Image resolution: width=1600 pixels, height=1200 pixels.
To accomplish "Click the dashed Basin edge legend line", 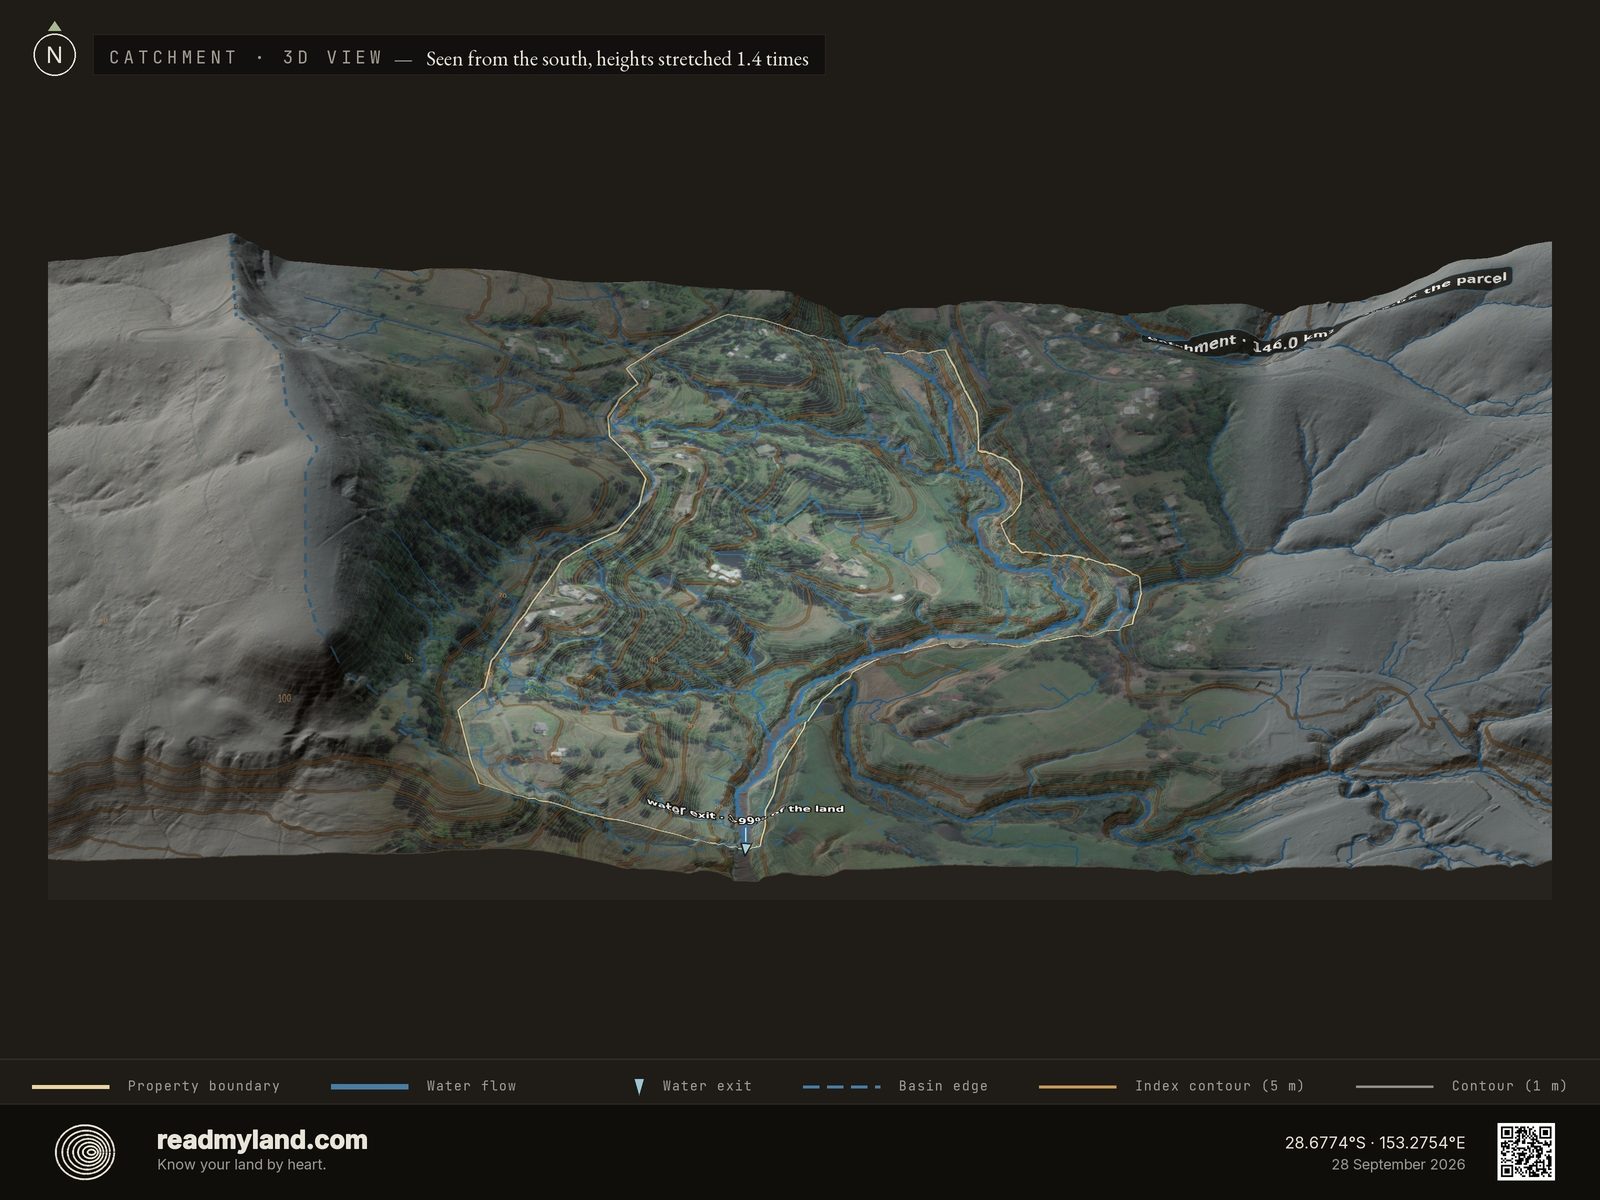I will coord(841,1086).
